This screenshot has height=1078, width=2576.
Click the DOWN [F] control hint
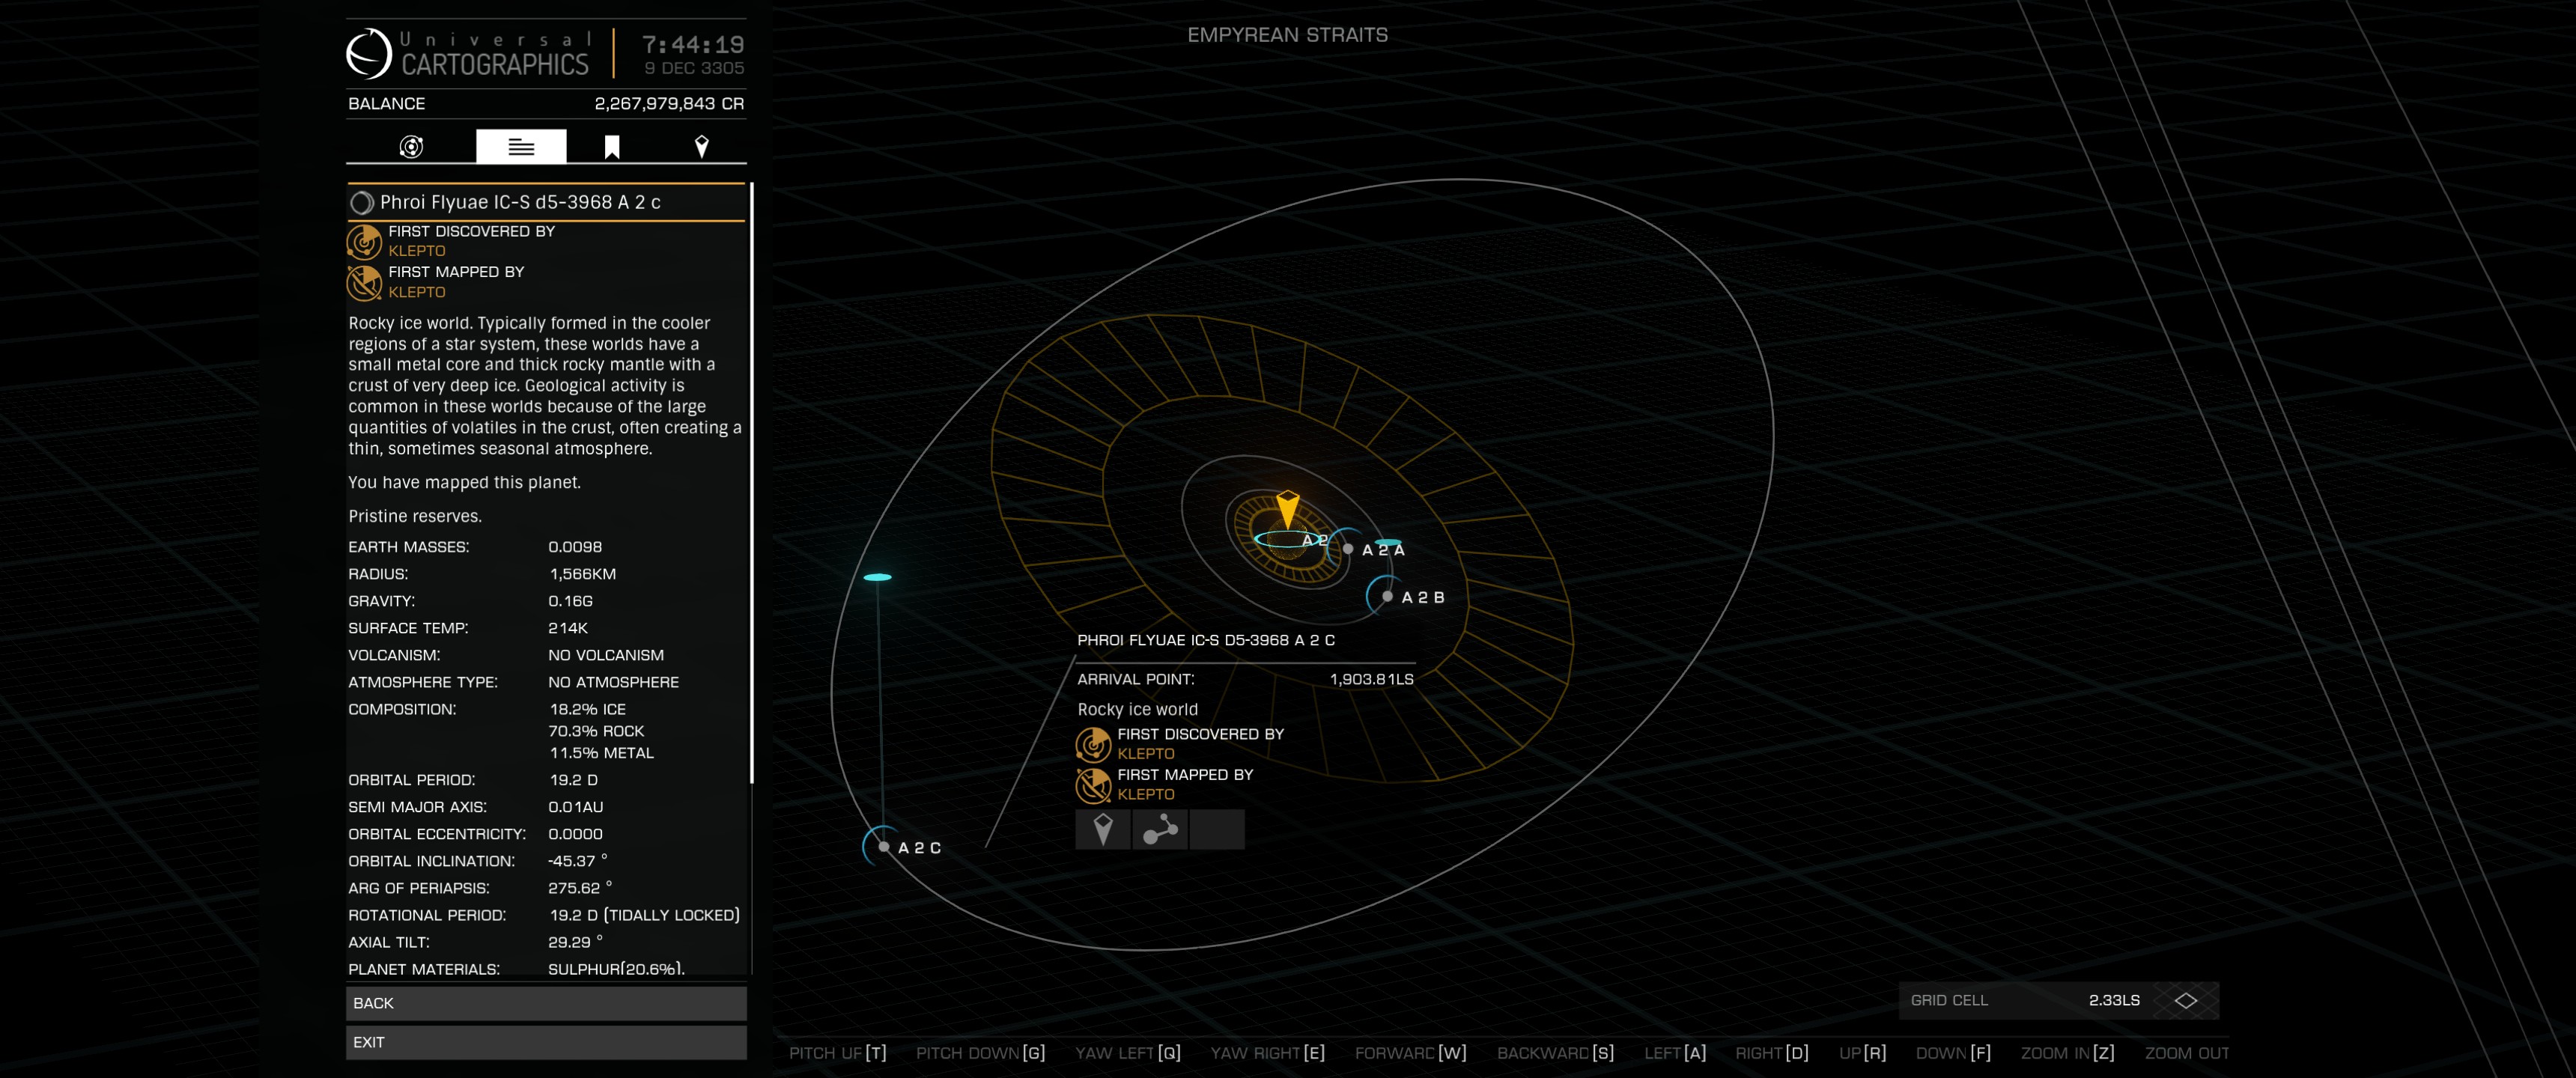(1953, 1053)
